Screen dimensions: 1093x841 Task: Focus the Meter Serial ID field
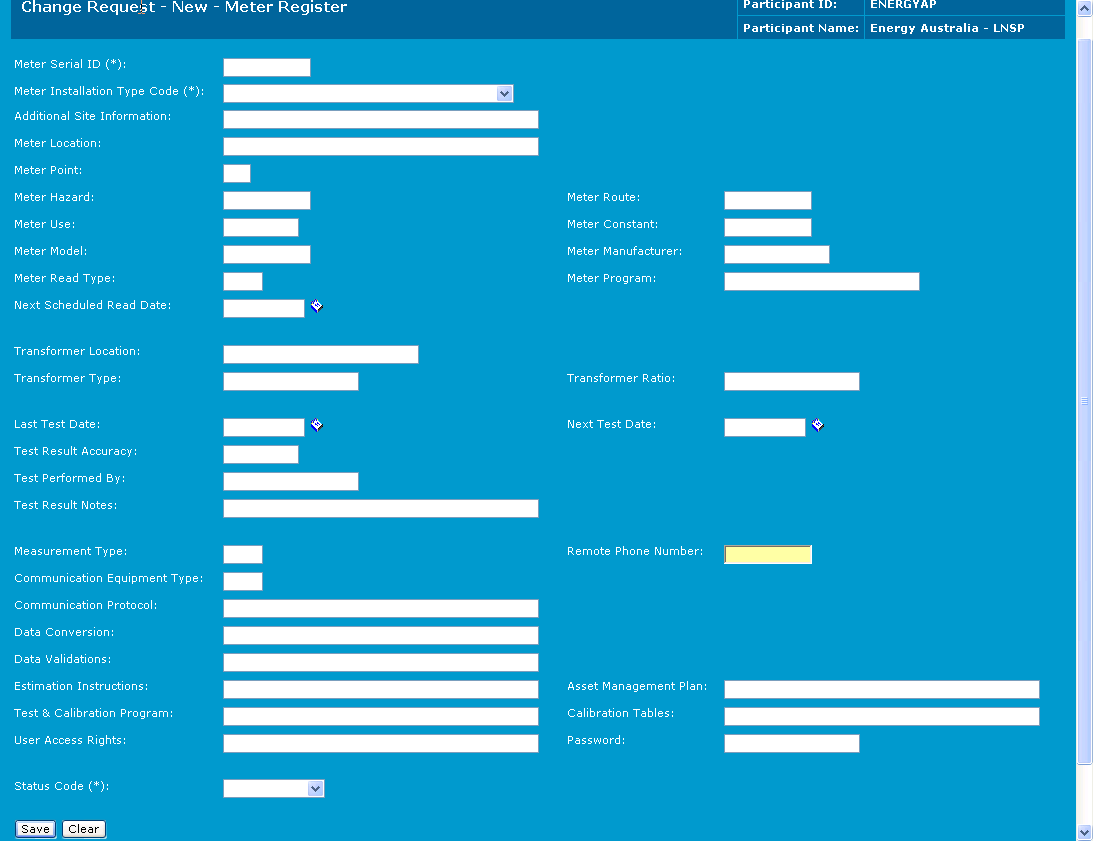(x=266, y=68)
